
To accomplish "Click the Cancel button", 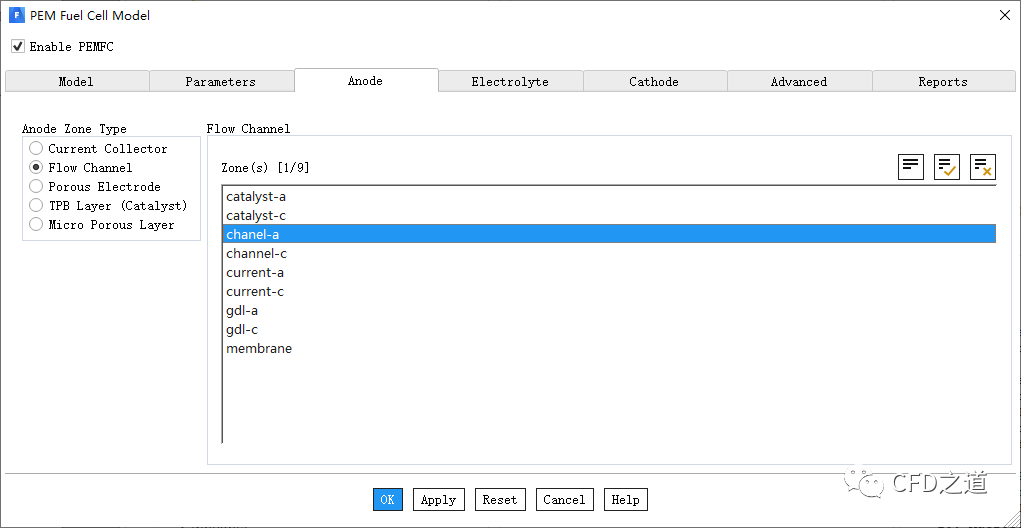I will [x=565, y=499].
